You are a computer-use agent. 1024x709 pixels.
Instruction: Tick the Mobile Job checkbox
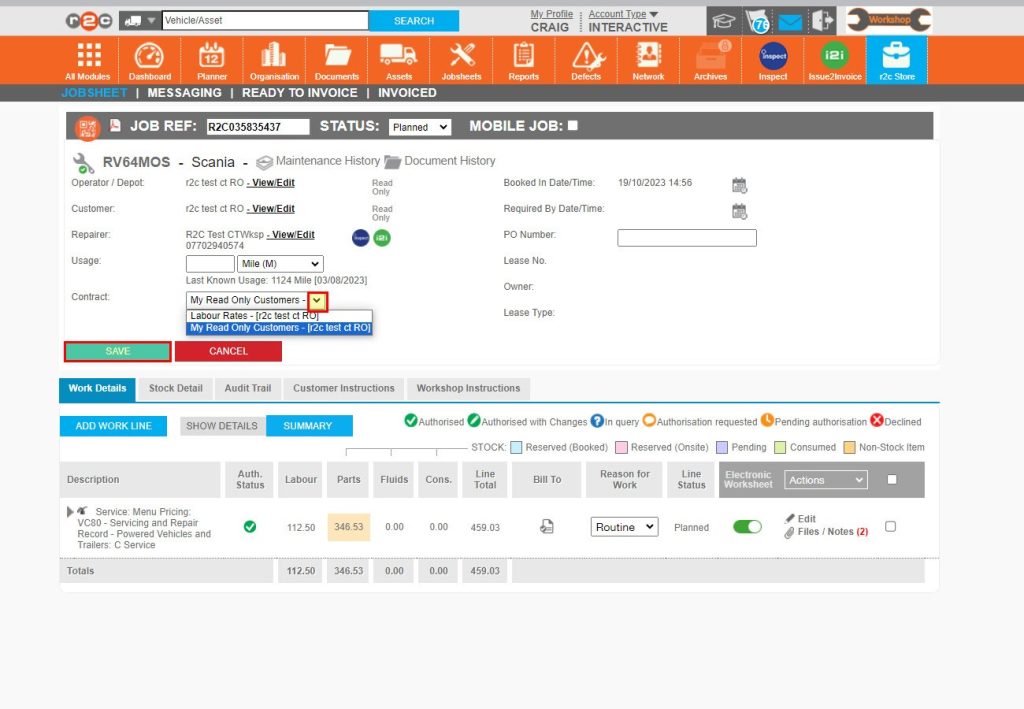573,125
